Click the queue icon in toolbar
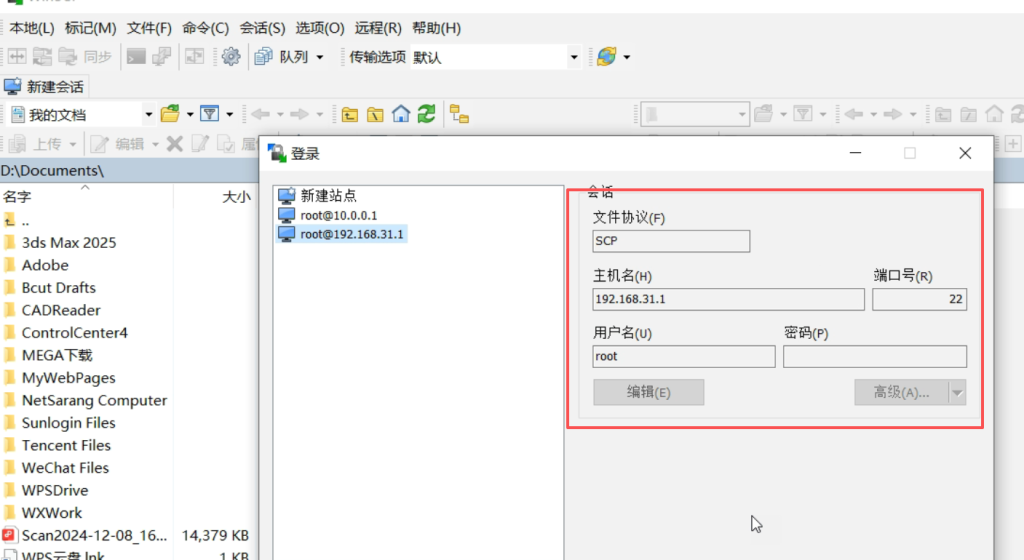Viewport: 1024px width, 560px height. tap(264, 57)
